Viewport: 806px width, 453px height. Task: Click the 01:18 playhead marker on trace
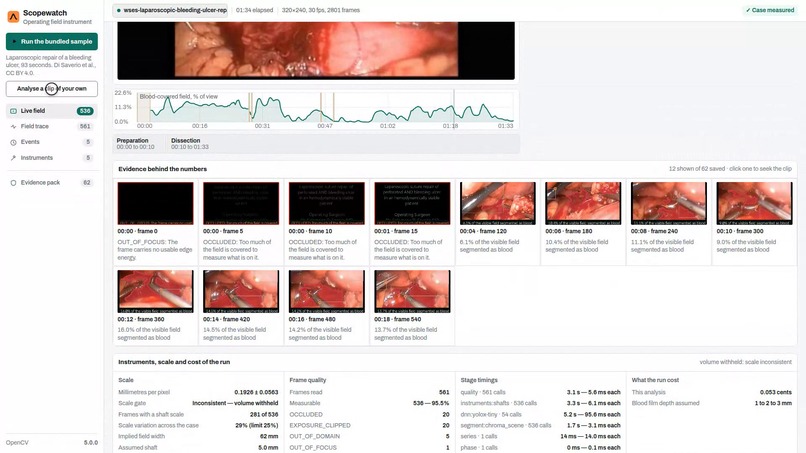[453, 110]
